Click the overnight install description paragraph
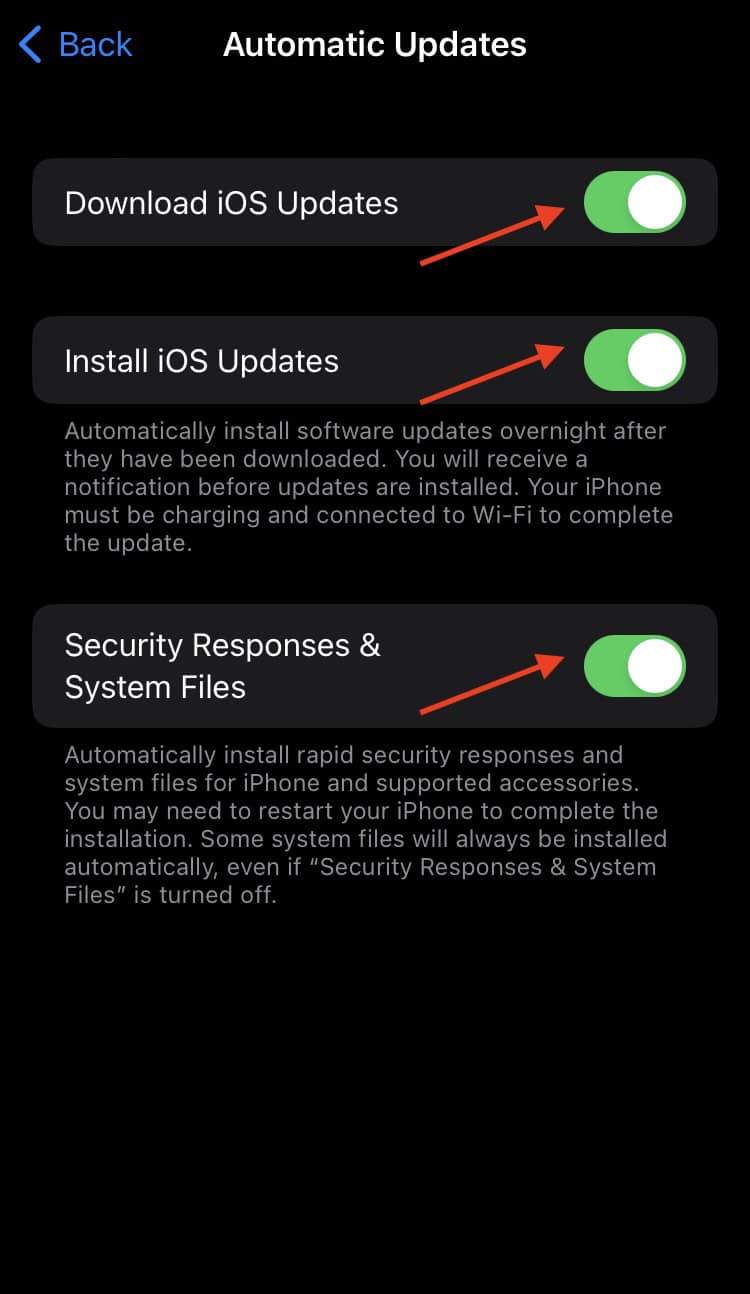 point(369,488)
